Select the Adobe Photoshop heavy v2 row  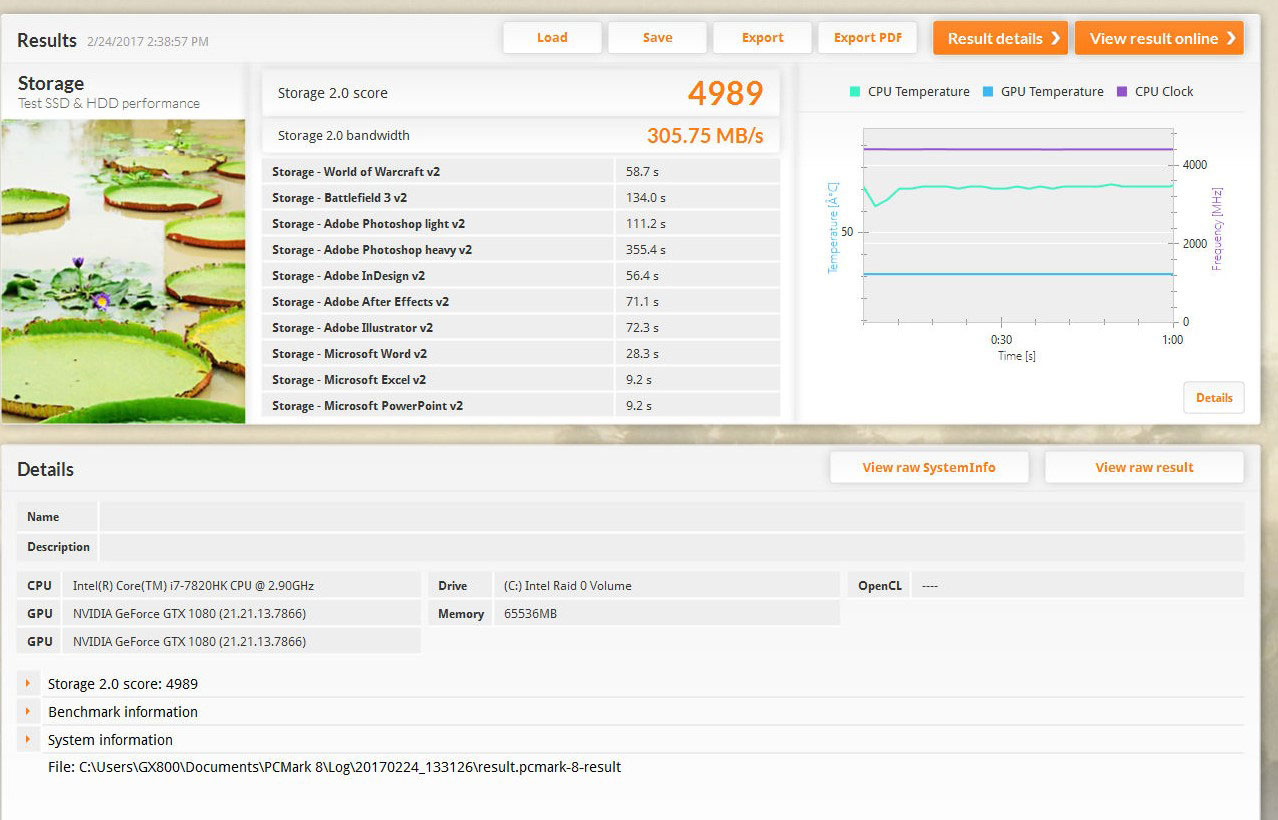tap(520, 250)
